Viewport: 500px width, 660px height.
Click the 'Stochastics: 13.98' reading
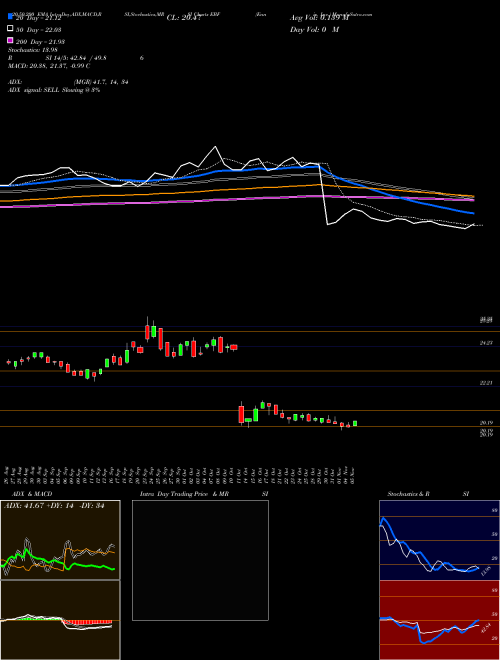tap(33, 50)
